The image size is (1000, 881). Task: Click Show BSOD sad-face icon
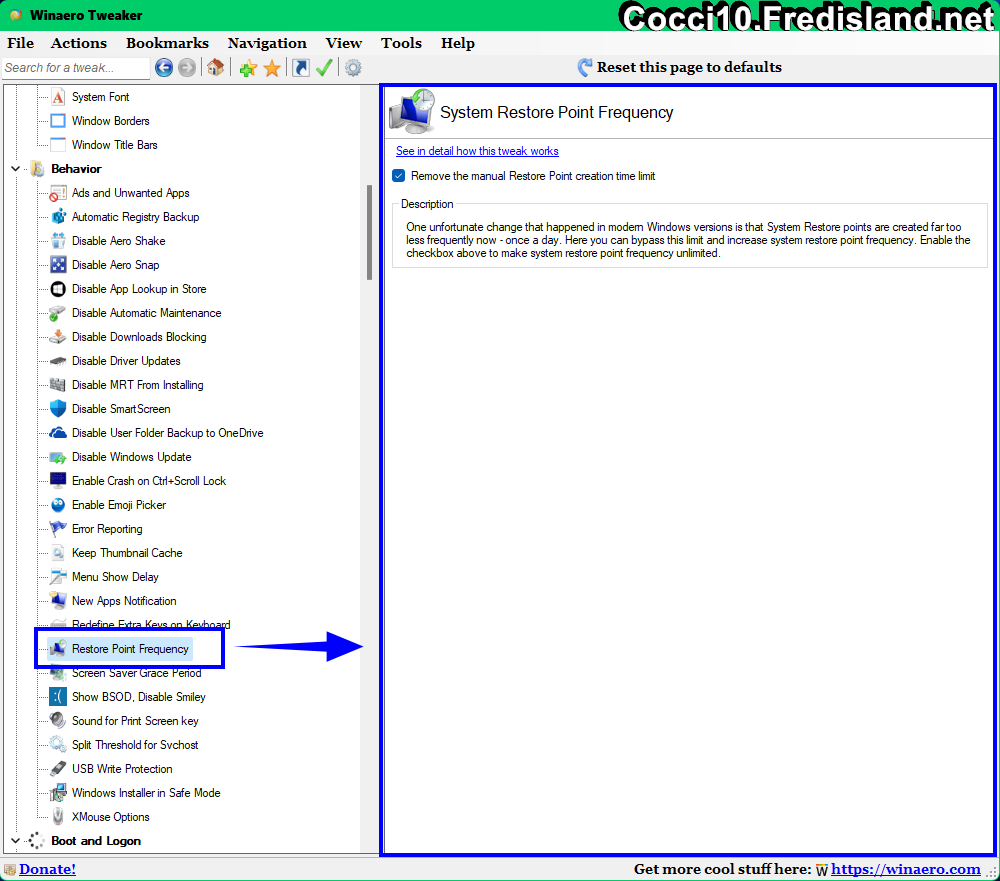pos(58,697)
